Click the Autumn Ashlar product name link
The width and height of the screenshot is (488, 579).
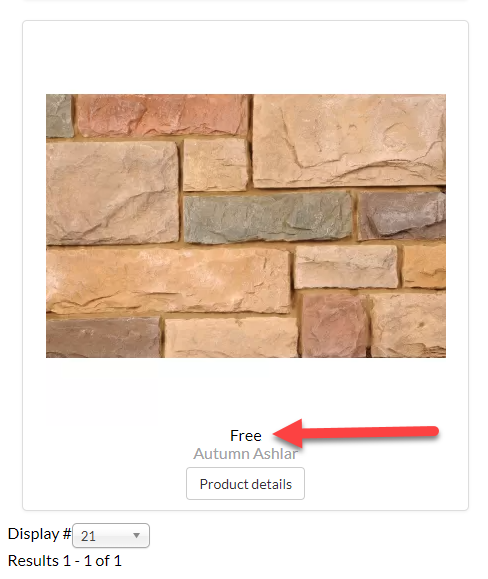[x=245, y=454]
